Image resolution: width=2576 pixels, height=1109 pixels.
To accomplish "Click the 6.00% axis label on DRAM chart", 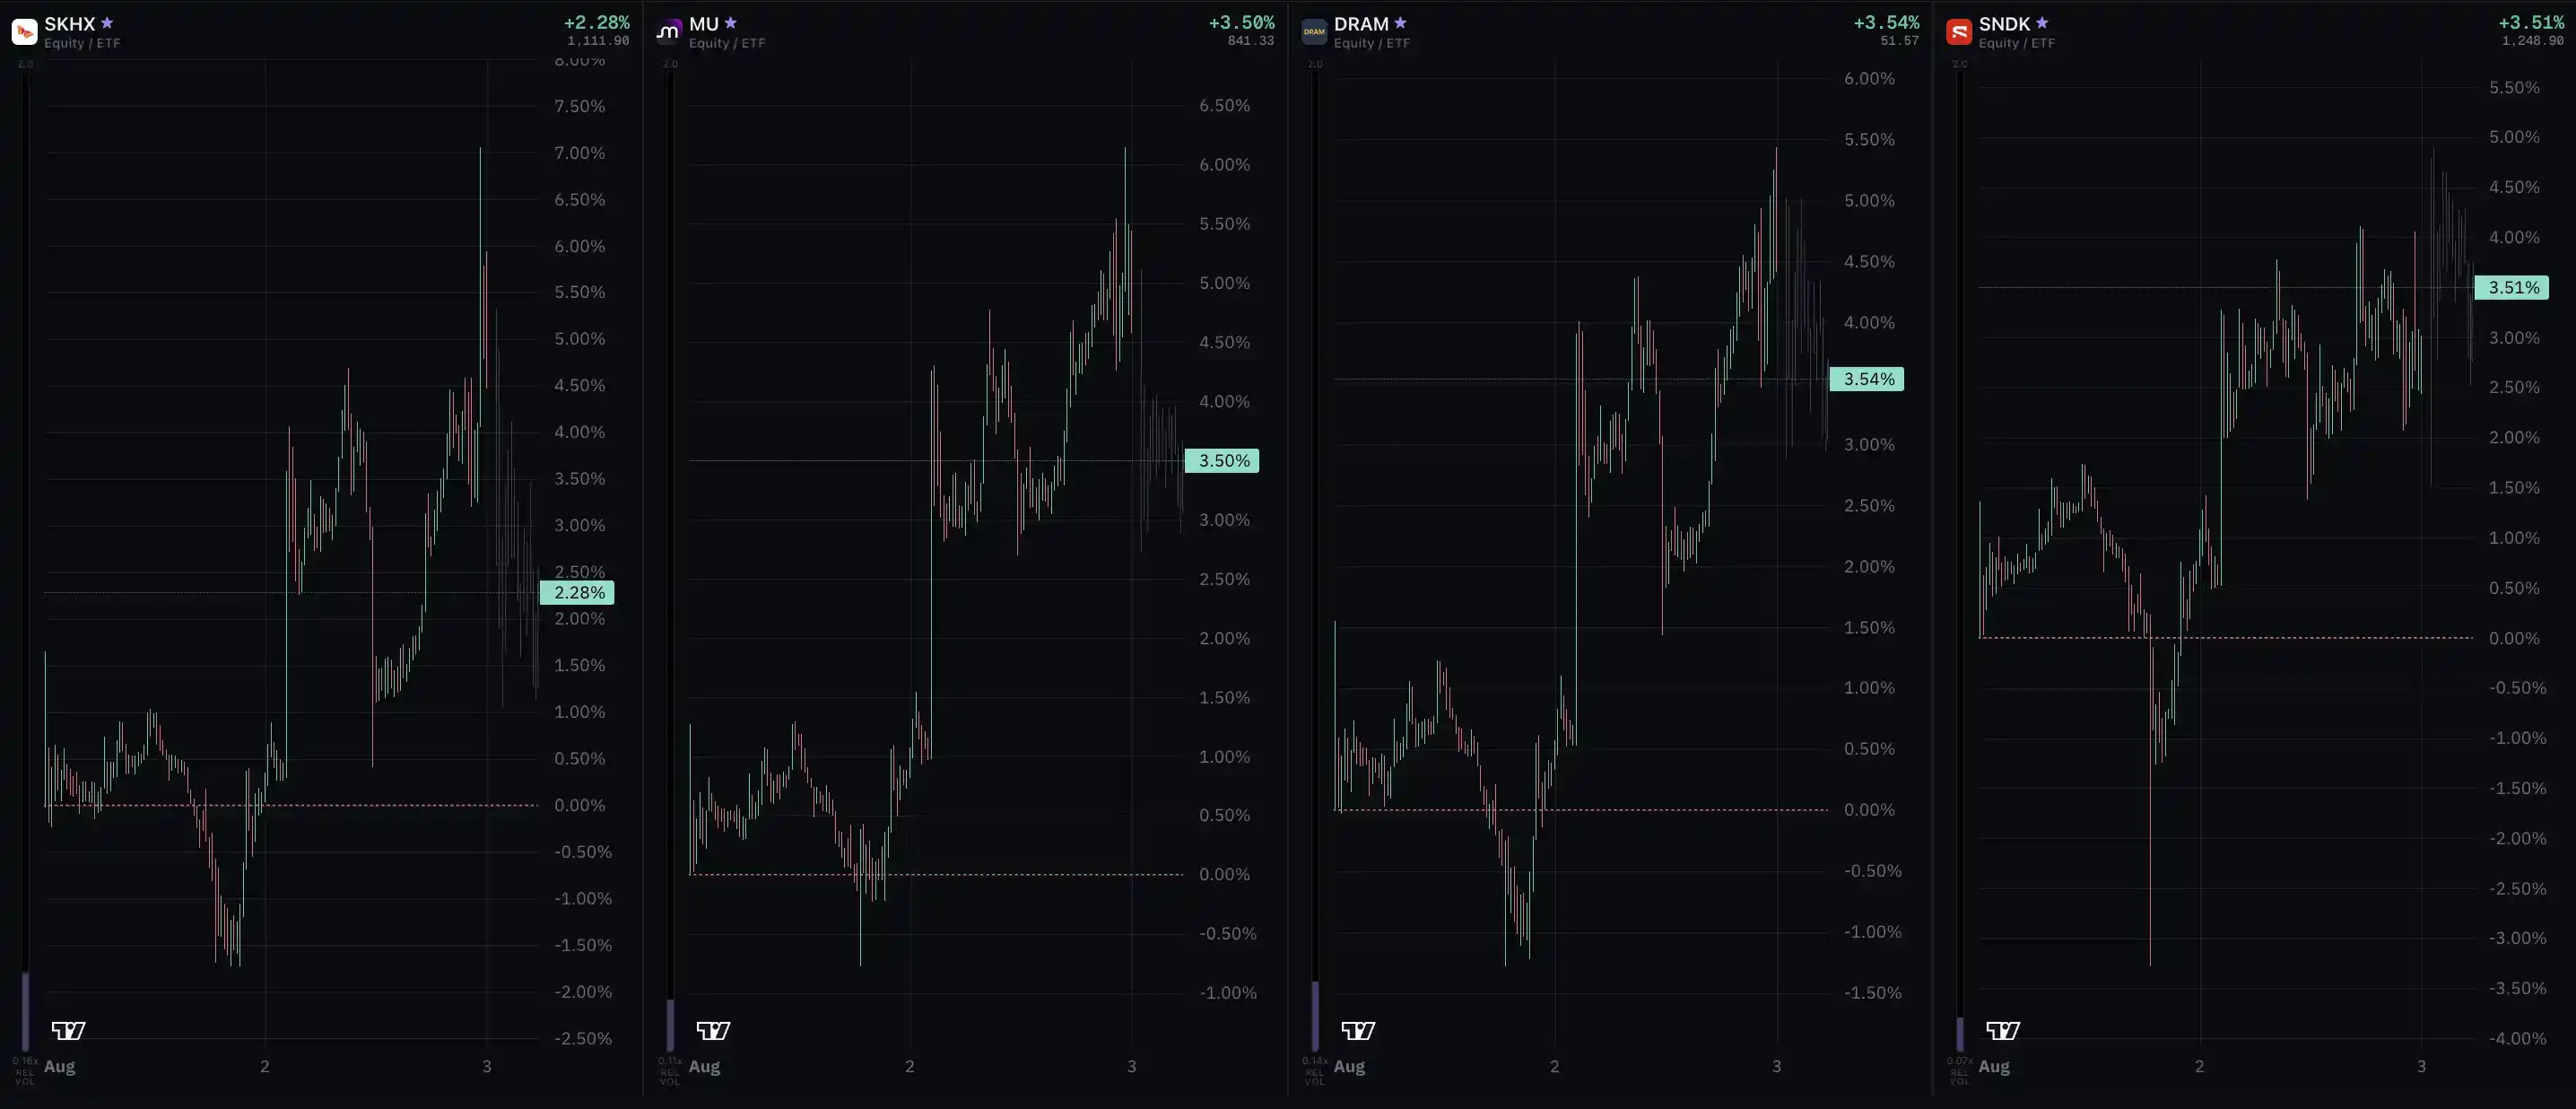I will click(x=1870, y=79).
